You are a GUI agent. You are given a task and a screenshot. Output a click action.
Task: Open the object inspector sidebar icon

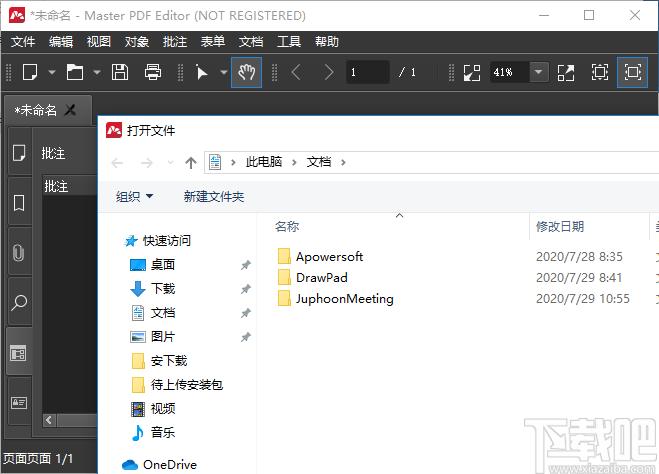point(19,353)
